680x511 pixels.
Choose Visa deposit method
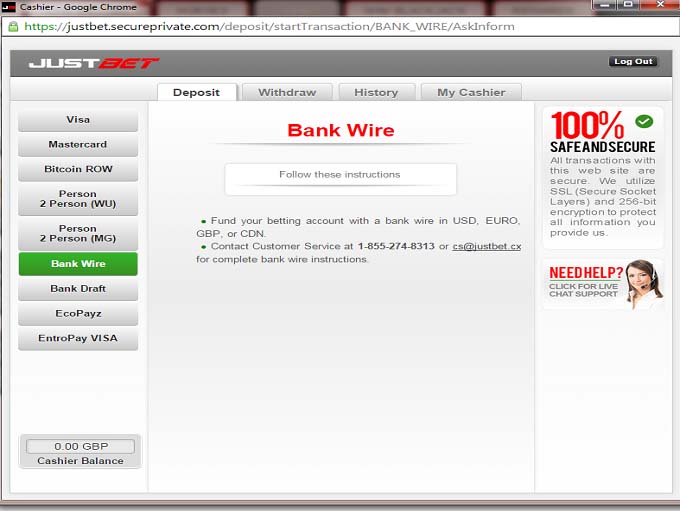coord(78,120)
